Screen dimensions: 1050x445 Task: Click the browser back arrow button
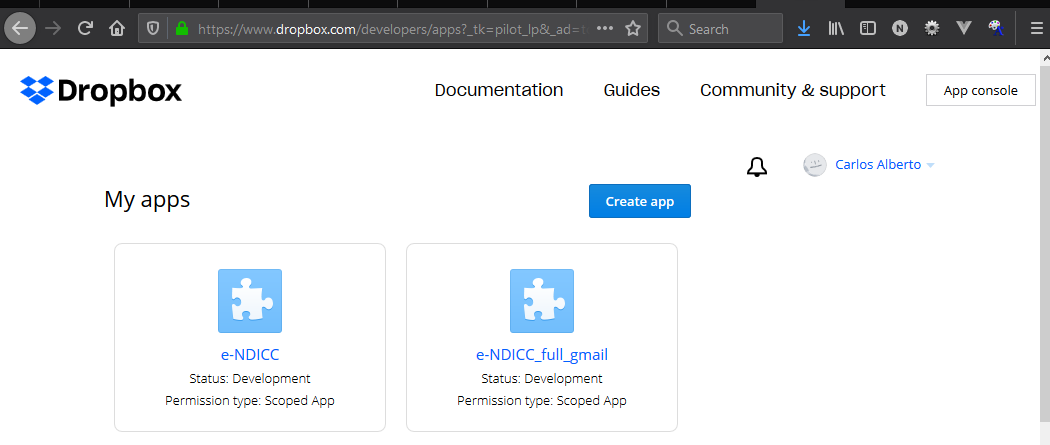point(20,29)
